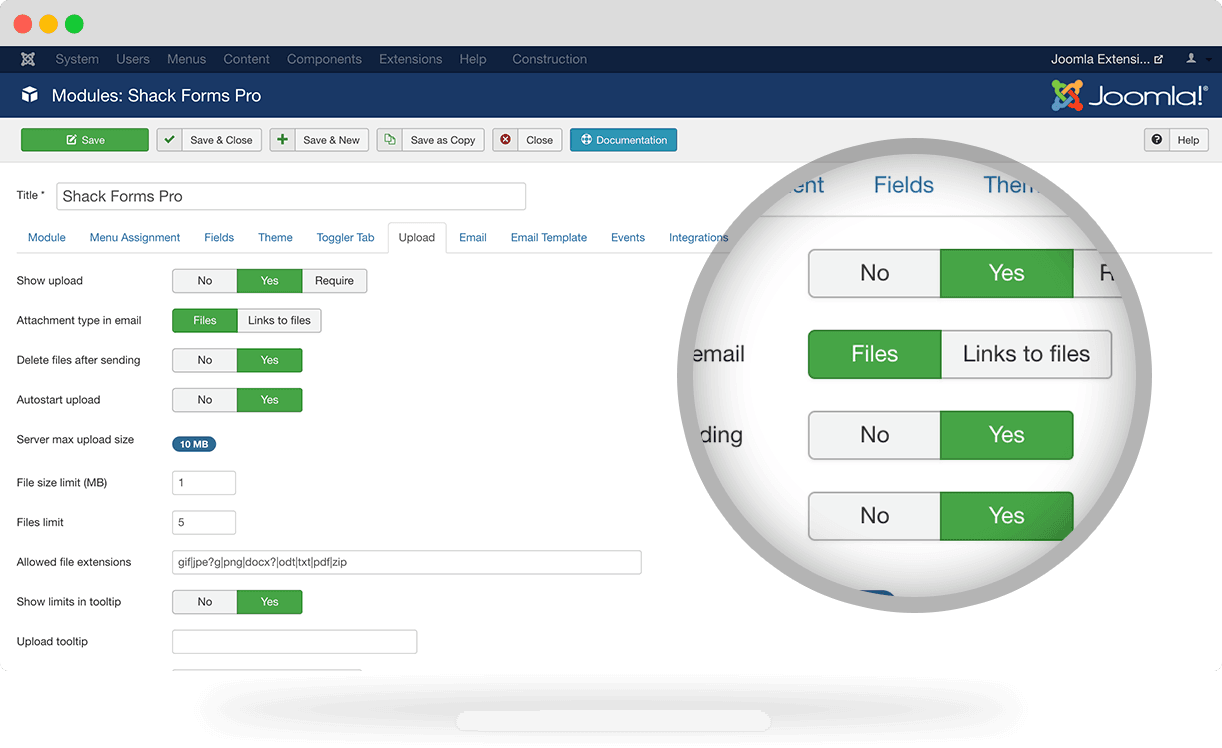The width and height of the screenshot is (1222, 748).
Task: Choose Links to files attachment type
Action: point(279,321)
